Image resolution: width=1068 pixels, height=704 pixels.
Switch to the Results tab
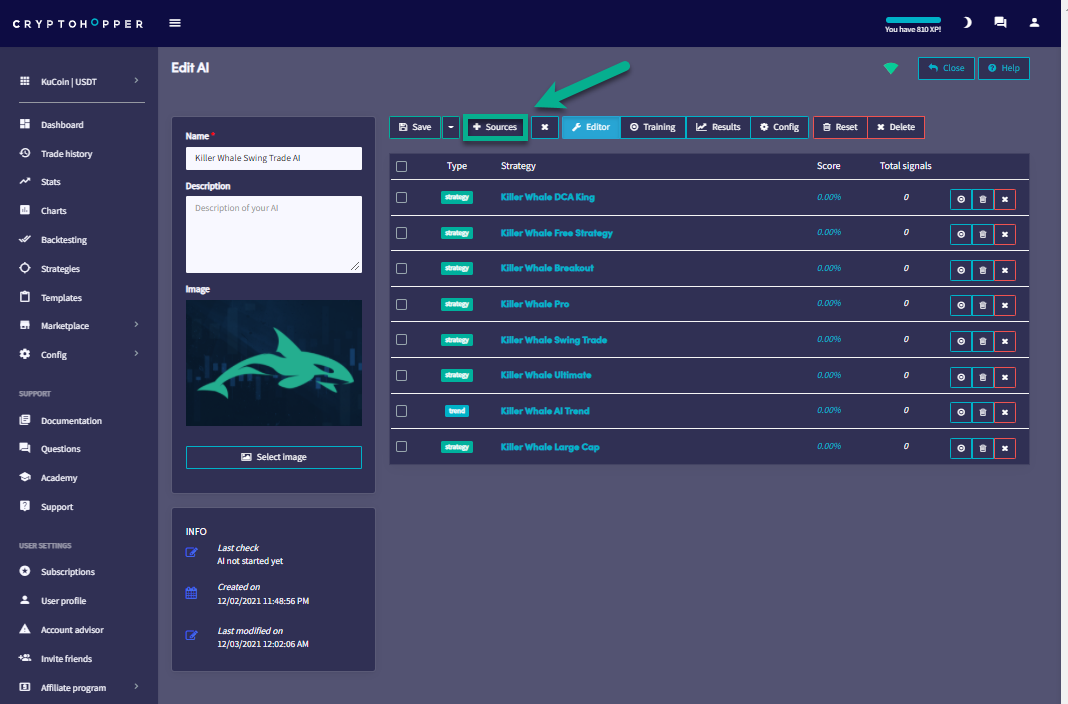point(718,127)
